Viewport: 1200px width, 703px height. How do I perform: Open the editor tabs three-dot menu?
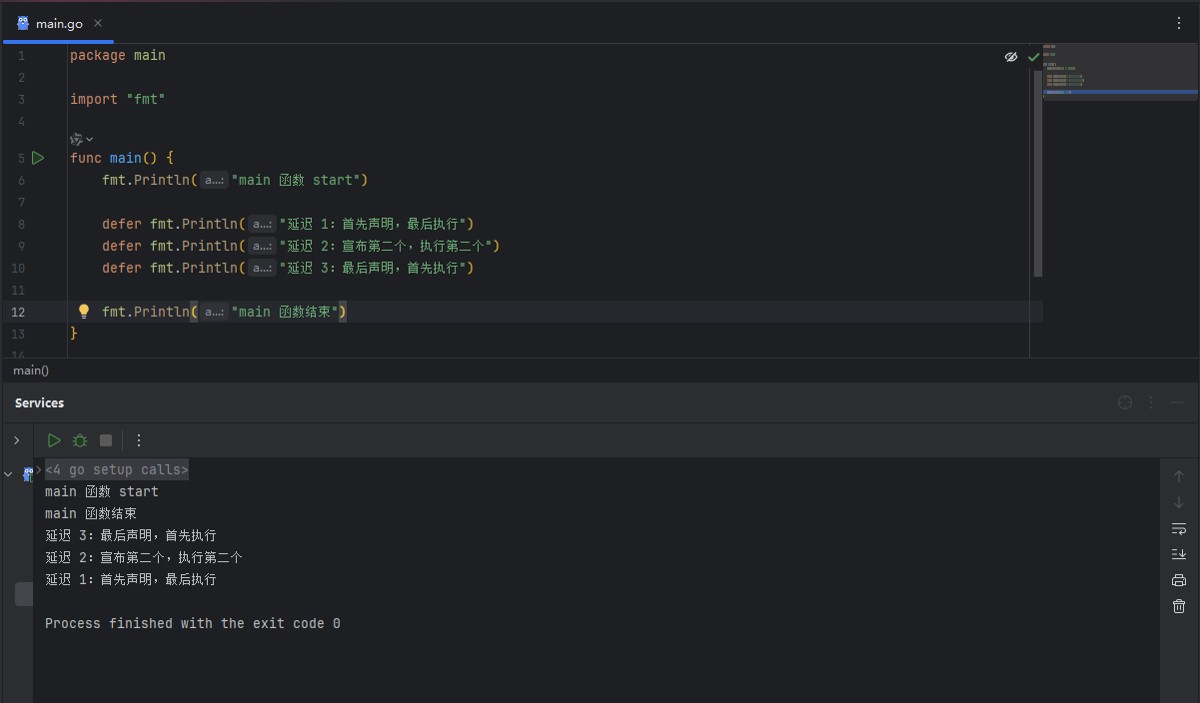pyautogui.click(x=1179, y=23)
